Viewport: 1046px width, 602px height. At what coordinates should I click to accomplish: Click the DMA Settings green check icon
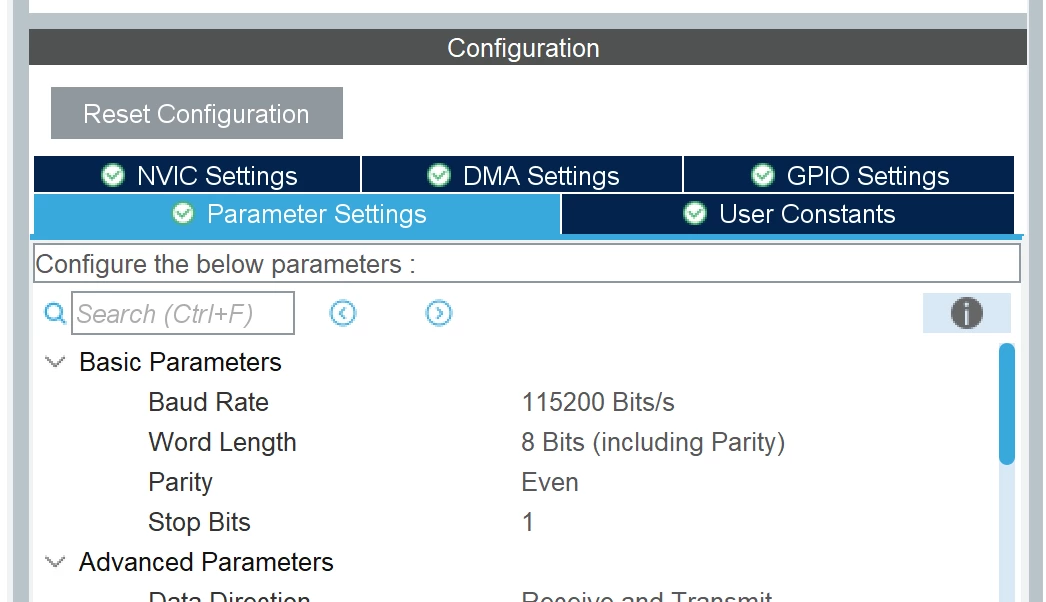point(438,176)
